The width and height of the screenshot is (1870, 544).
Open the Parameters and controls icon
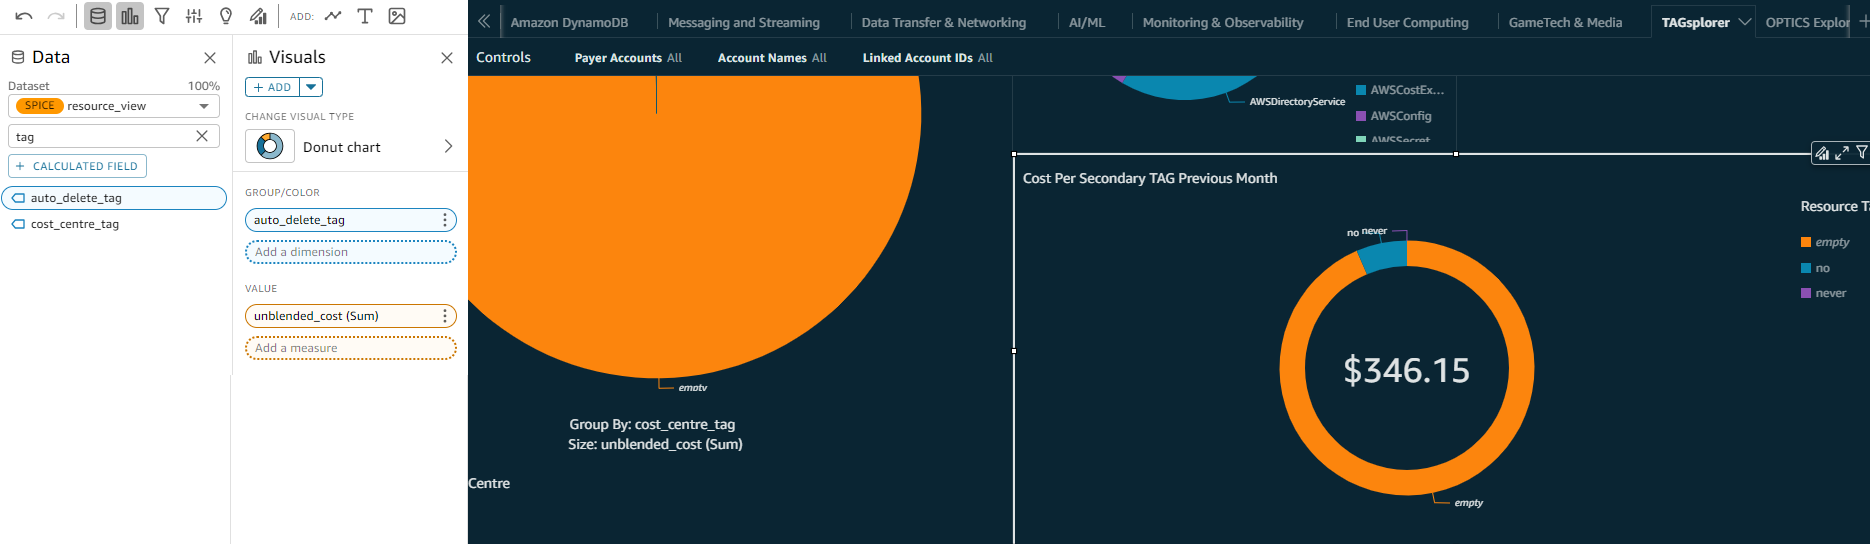coord(194,16)
